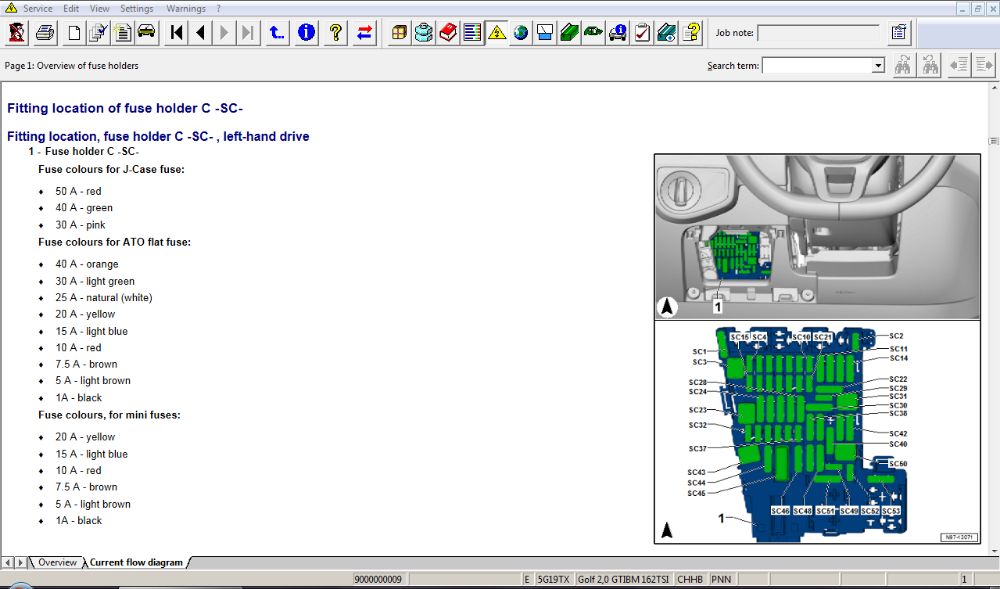Click the yellow question mark help icon
Image resolution: width=1000 pixels, height=589 pixels.
(336, 33)
